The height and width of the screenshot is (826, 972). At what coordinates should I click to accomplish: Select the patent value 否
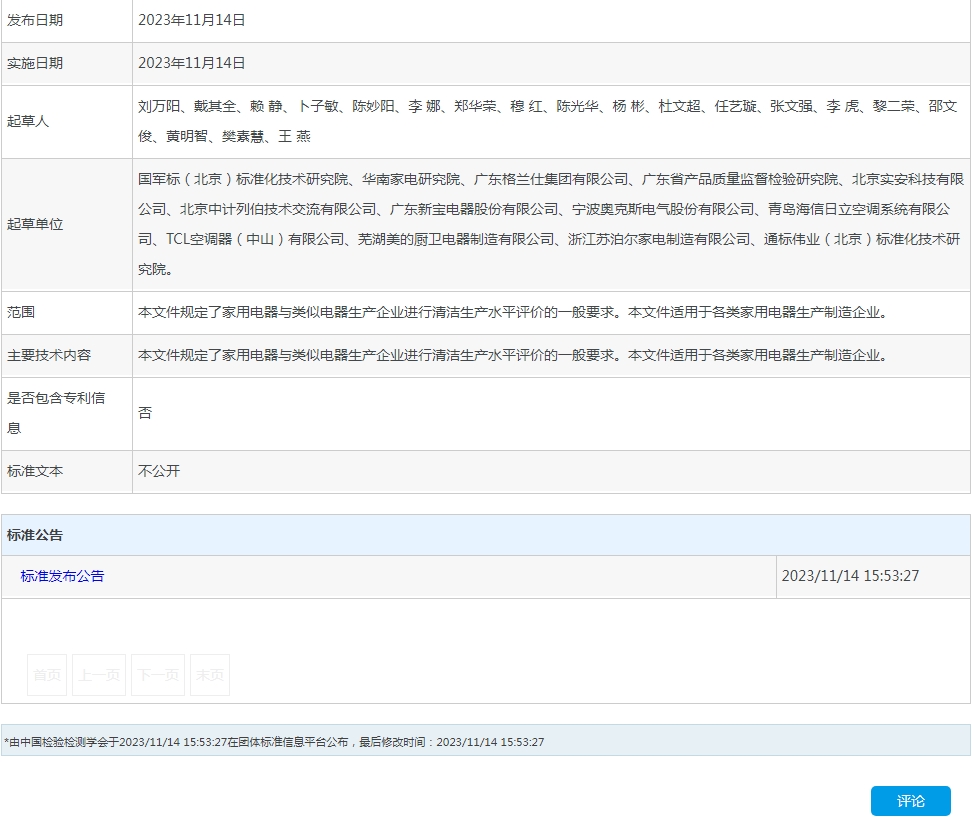click(145, 413)
